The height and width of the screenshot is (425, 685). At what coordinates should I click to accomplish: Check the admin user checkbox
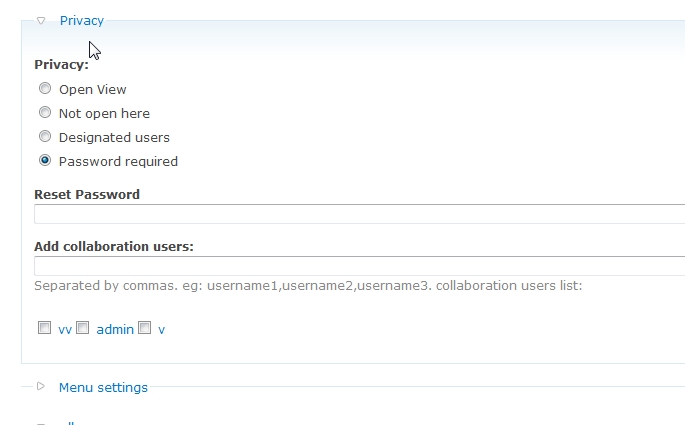(83, 328)
